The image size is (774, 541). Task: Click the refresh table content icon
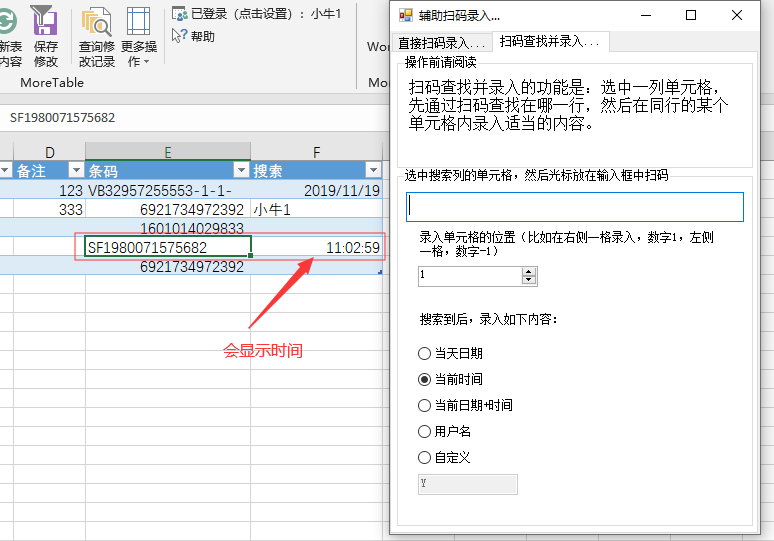8,22
